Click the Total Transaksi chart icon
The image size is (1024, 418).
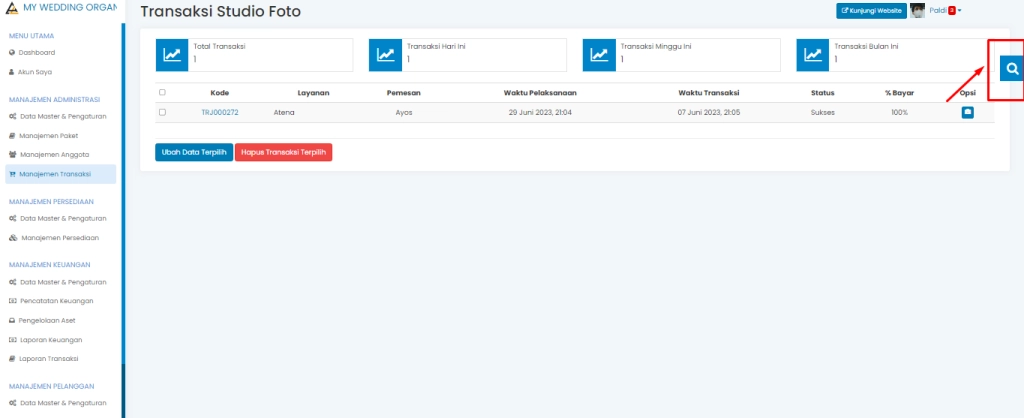coord(172,55)
